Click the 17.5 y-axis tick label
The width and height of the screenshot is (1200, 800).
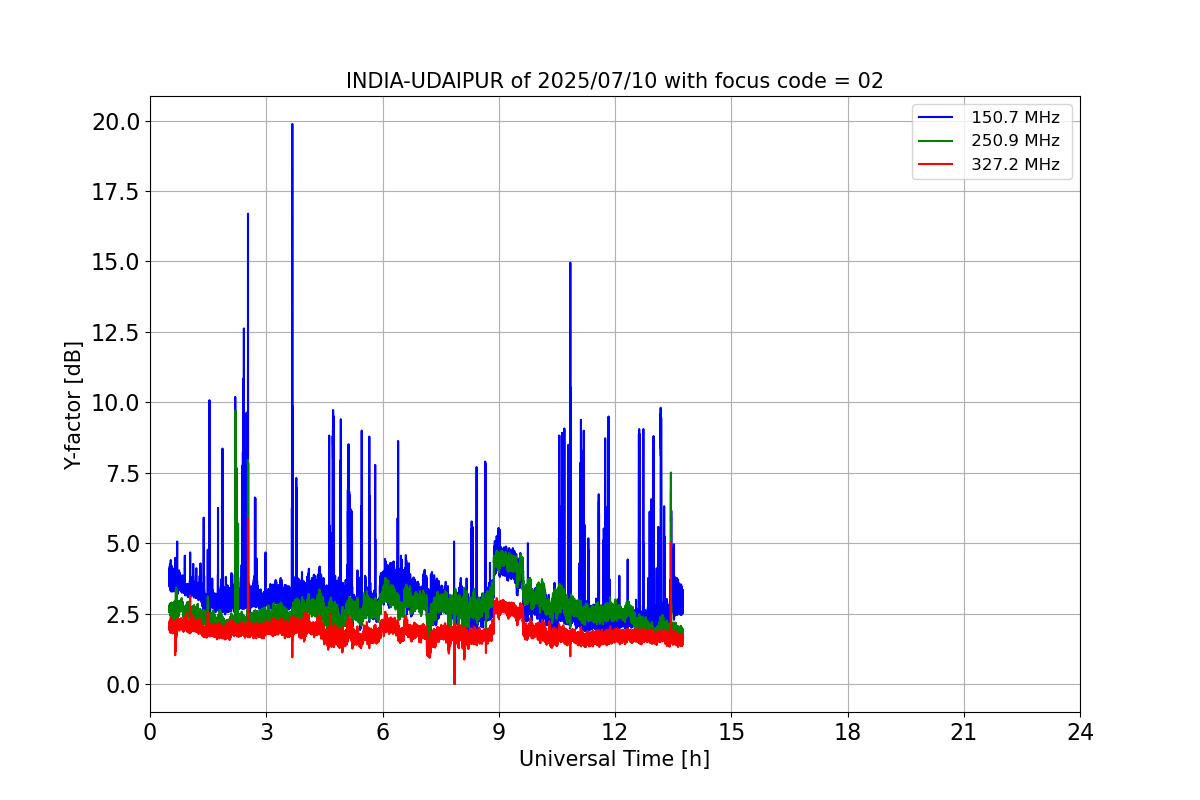[x=114, y=192]
